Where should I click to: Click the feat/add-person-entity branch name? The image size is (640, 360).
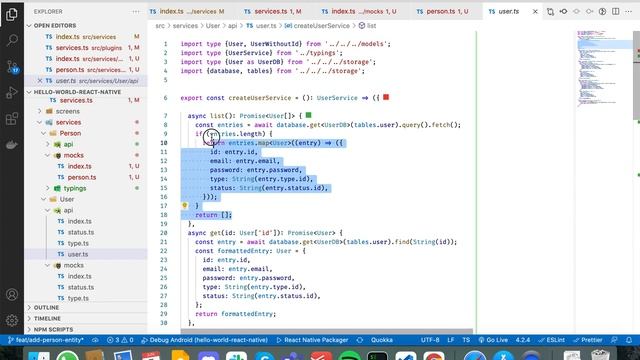coord(46,340)
